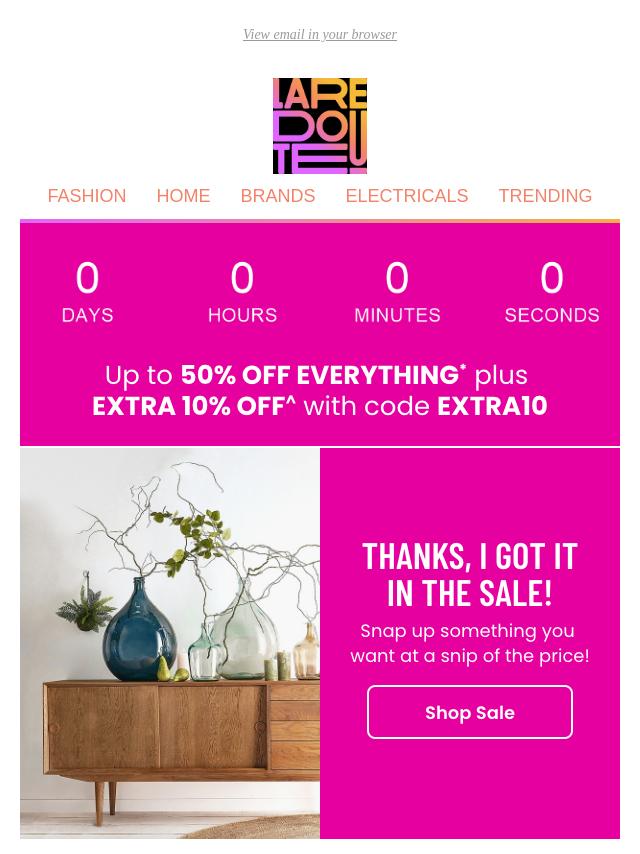The width and height of the screenshot is (640, 854).
Task: Click the HOURS countdown number
Action: tap(242, 278)
